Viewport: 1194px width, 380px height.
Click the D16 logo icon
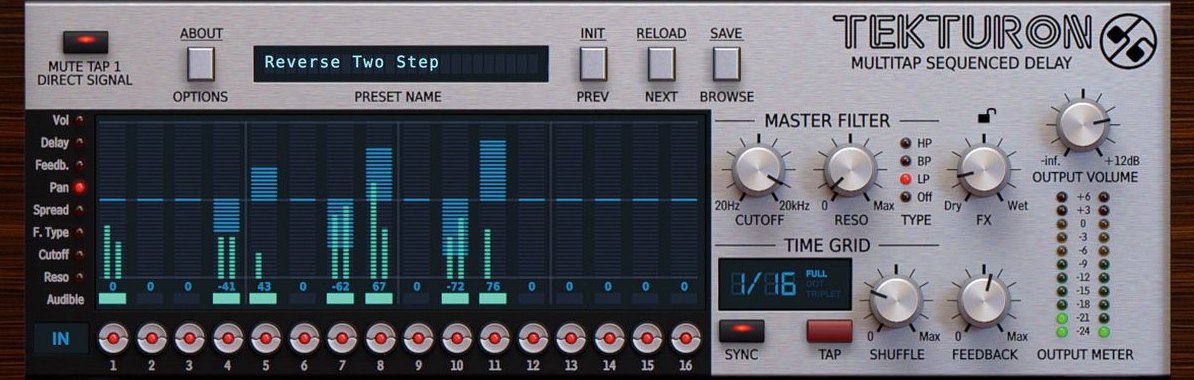[x=1128, y=41]
